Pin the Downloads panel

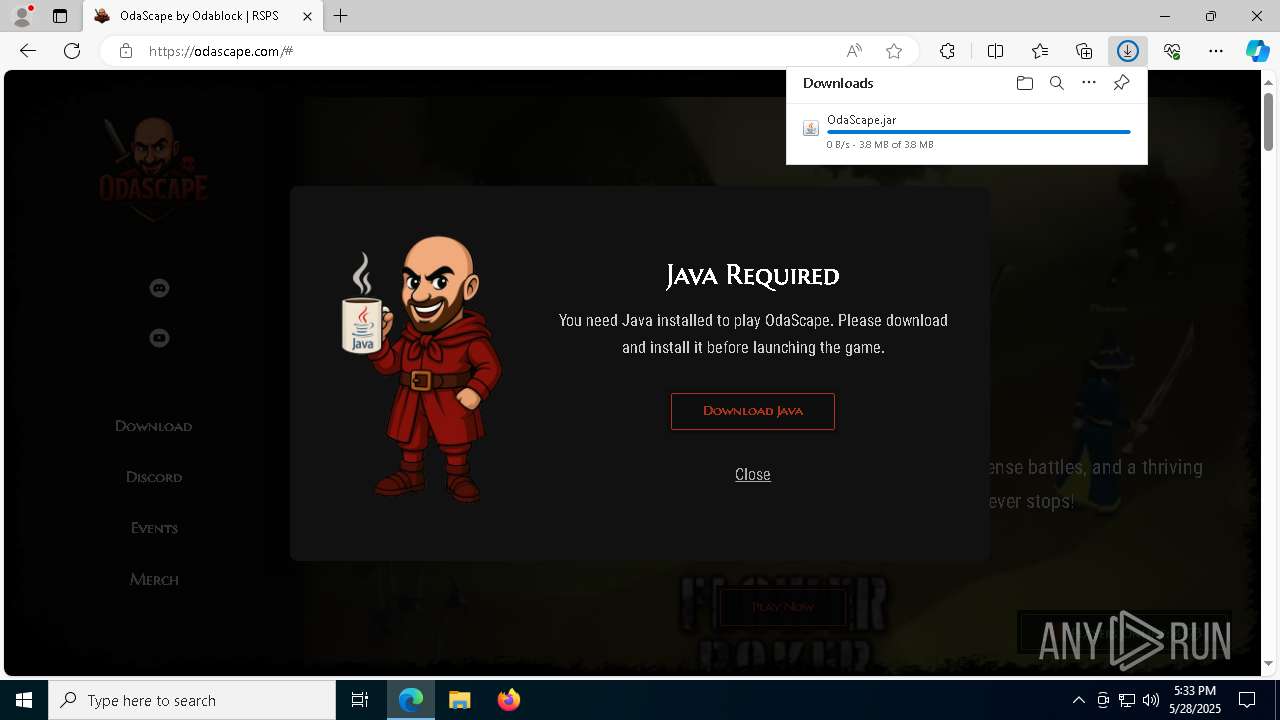pyautogui.click(x=1121, y=83)
